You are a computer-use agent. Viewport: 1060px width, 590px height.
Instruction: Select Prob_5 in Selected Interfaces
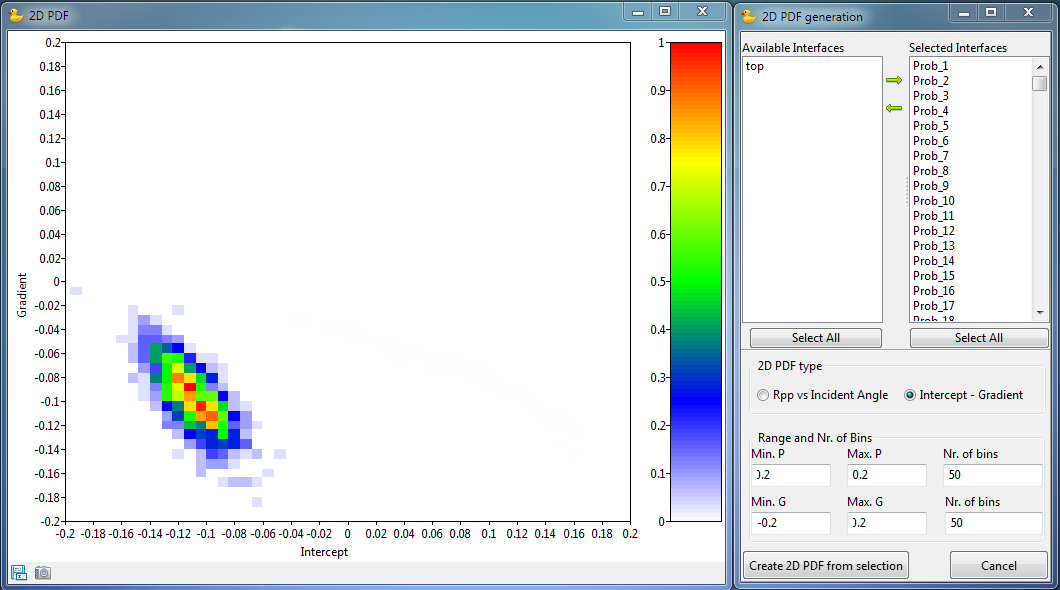tap(930, 126)
